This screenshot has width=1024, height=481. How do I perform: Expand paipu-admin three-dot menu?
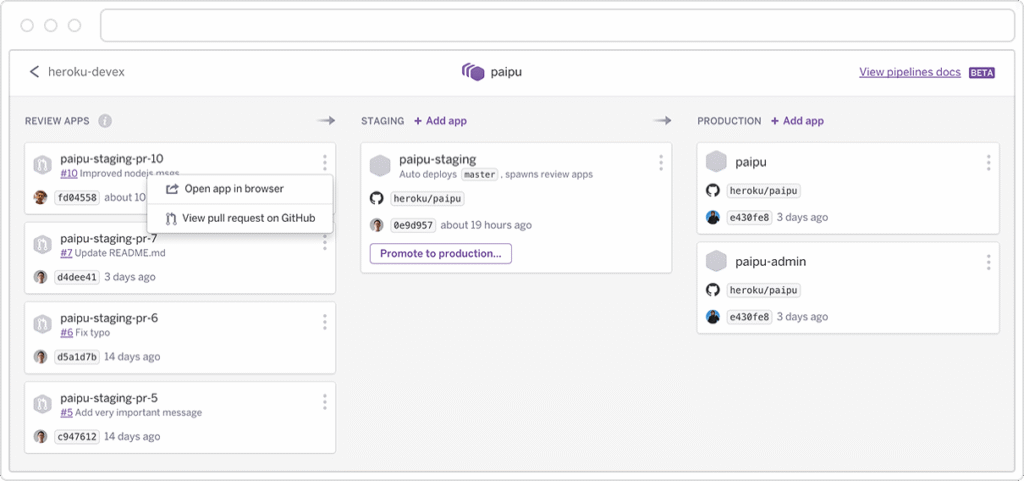[x=988, y=262]
